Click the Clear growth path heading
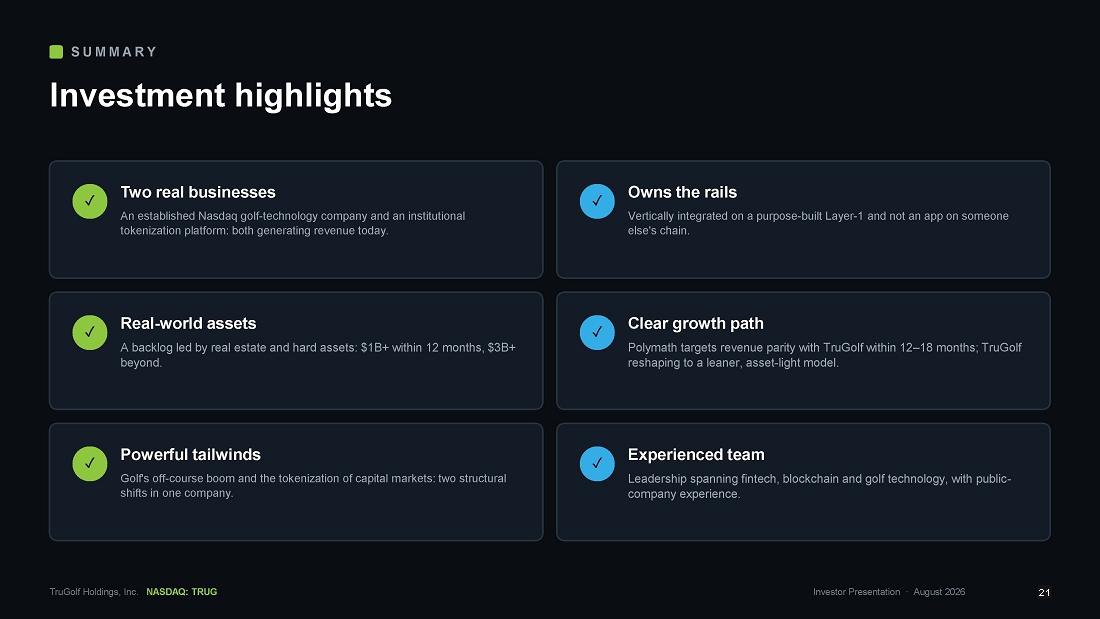Image resolution: width=1100 pixels, height=619 pixels. point(695,324)
